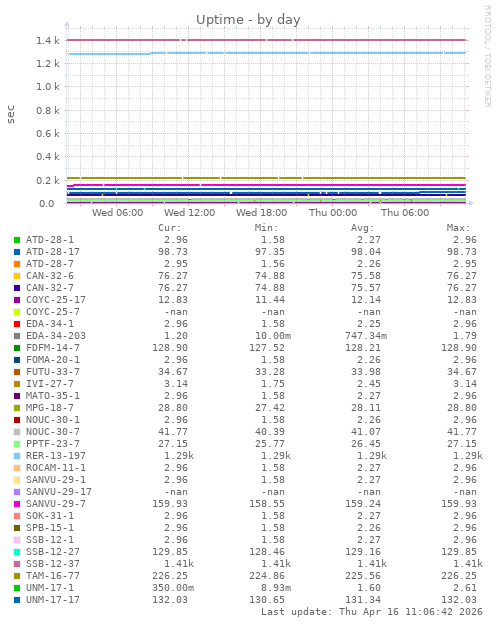Click the EDA-34-1 red swatch
The height and width of the screenshot is (624, 497).
pyautogui.click(x=17, y=324)
